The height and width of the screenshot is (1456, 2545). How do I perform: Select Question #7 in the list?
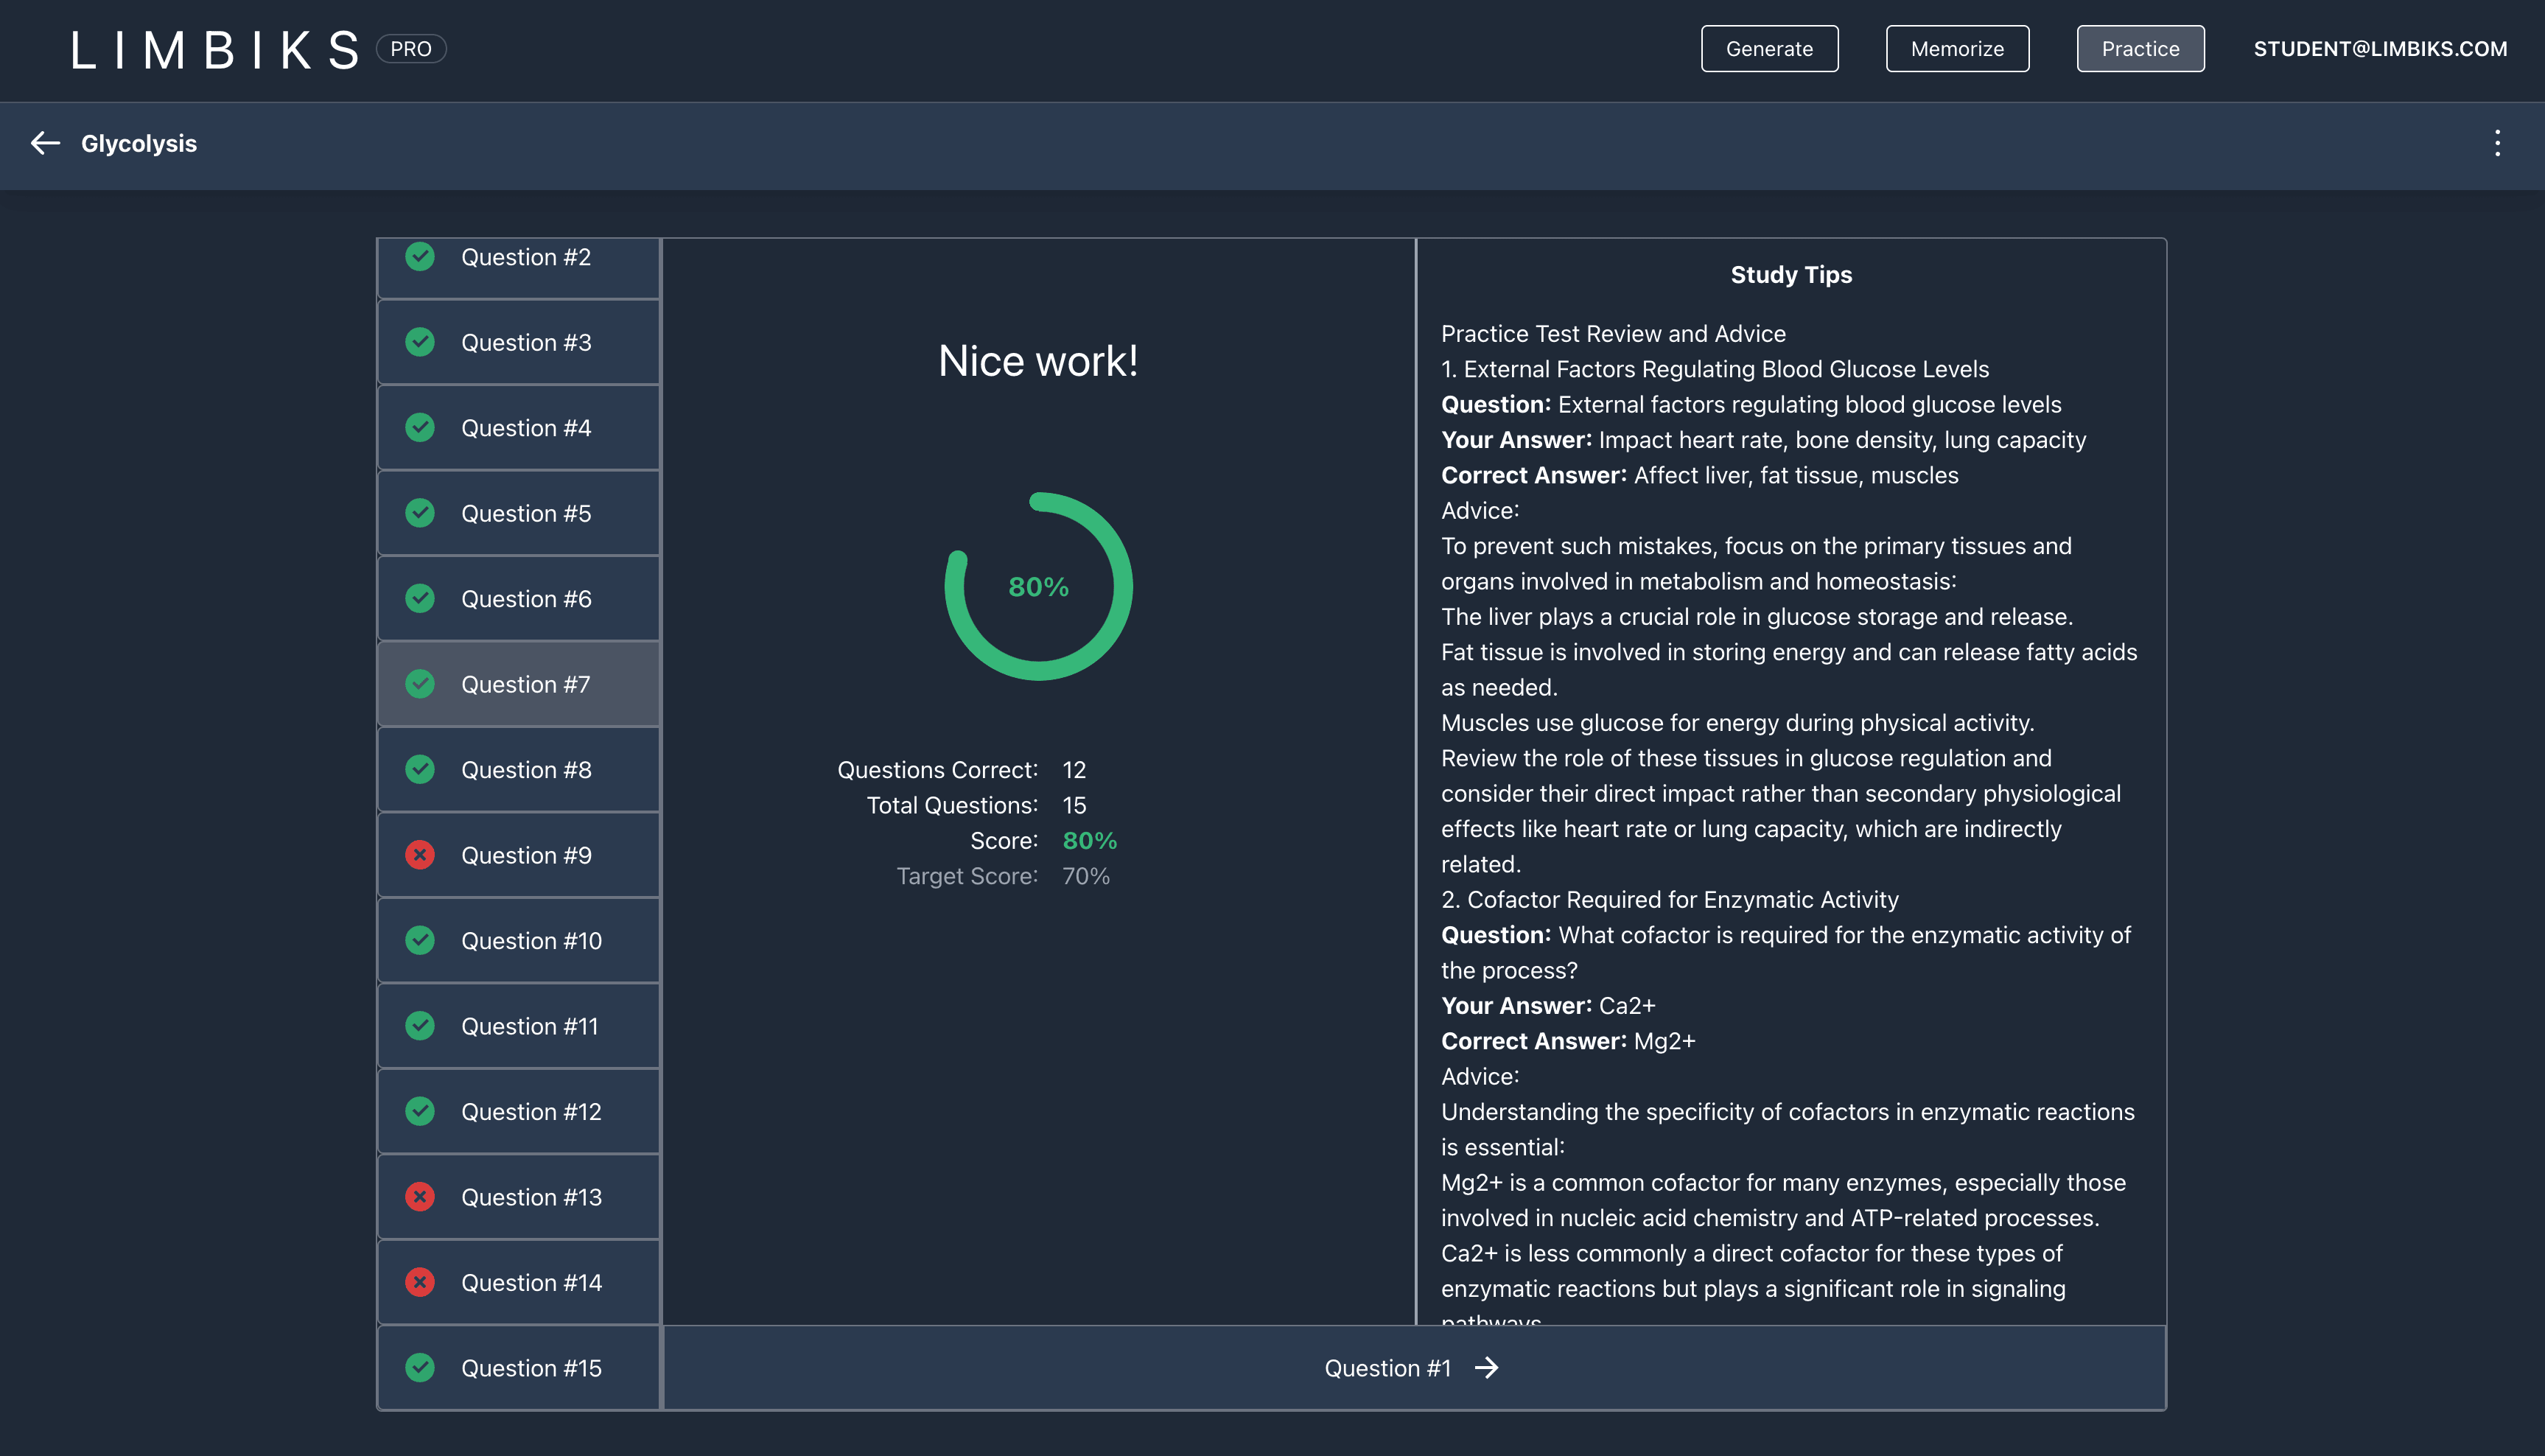[525, 684]
